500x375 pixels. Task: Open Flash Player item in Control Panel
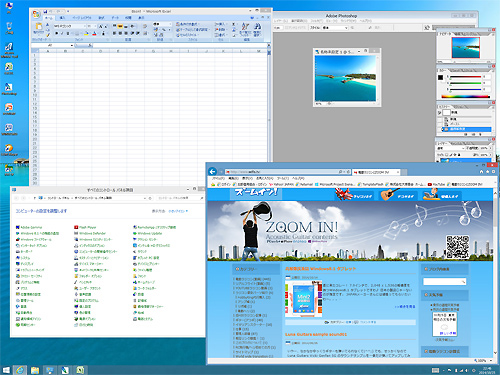click(x=85, y=227)
